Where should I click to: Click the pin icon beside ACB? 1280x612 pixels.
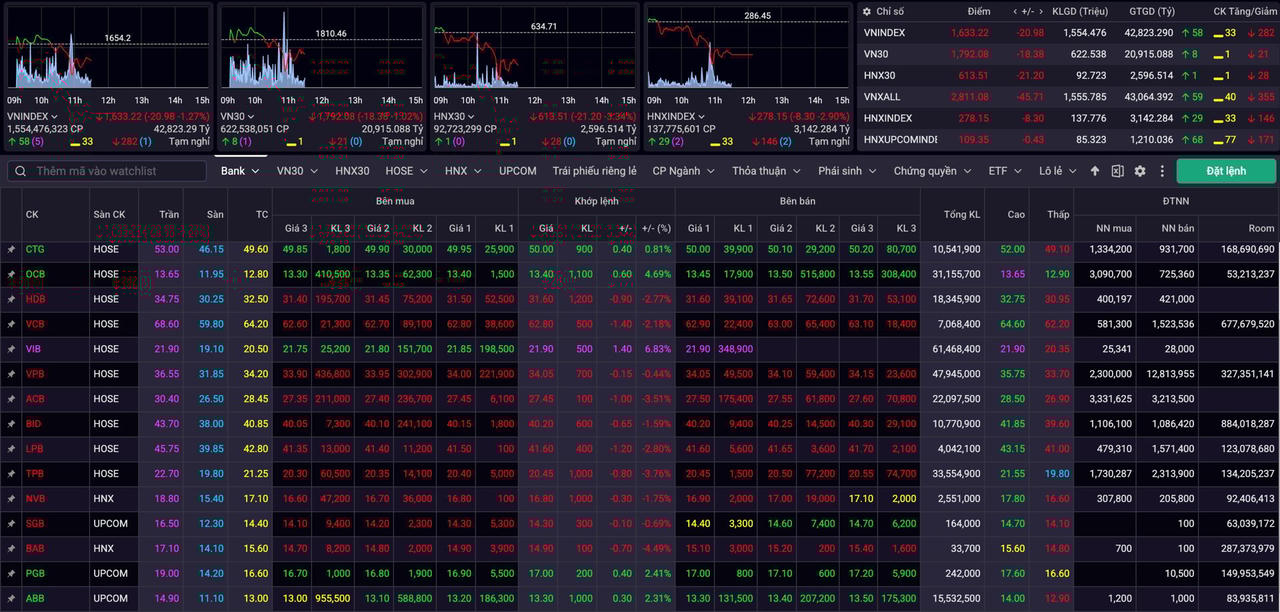(11, 399)
